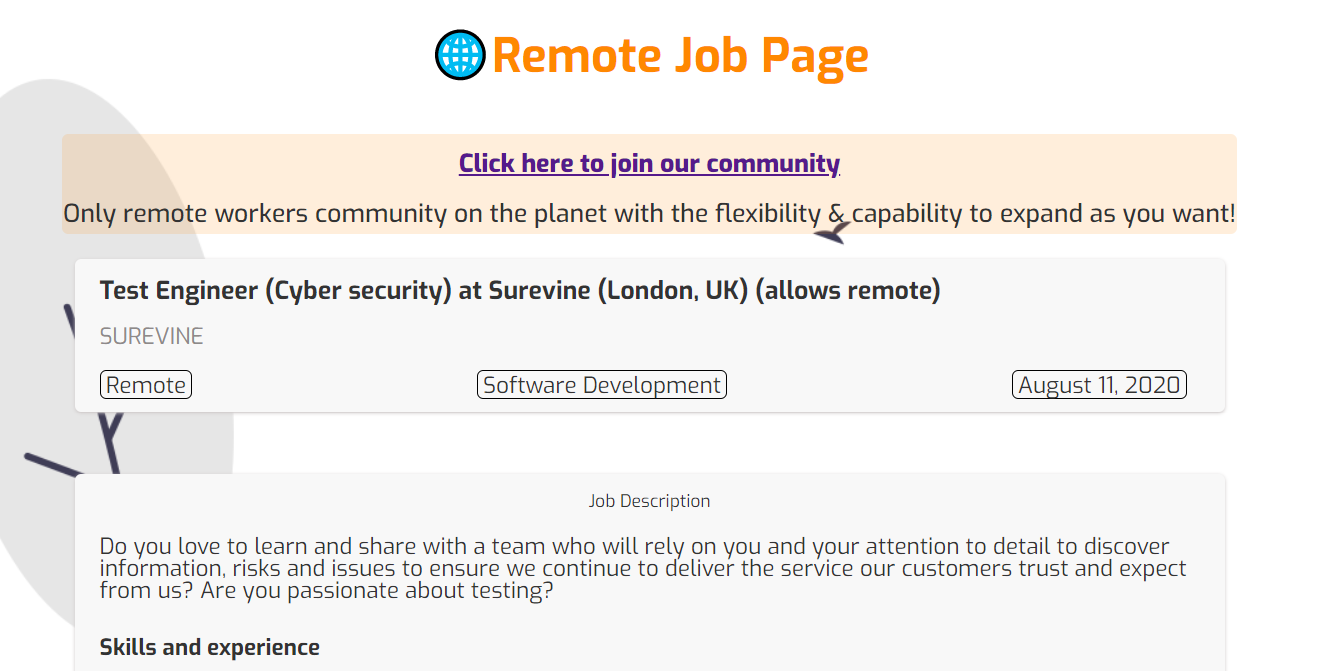The height and width of the screenshot is (671, 1343).
Task: Click the 'Software Development' category badge
Action: 601,385
